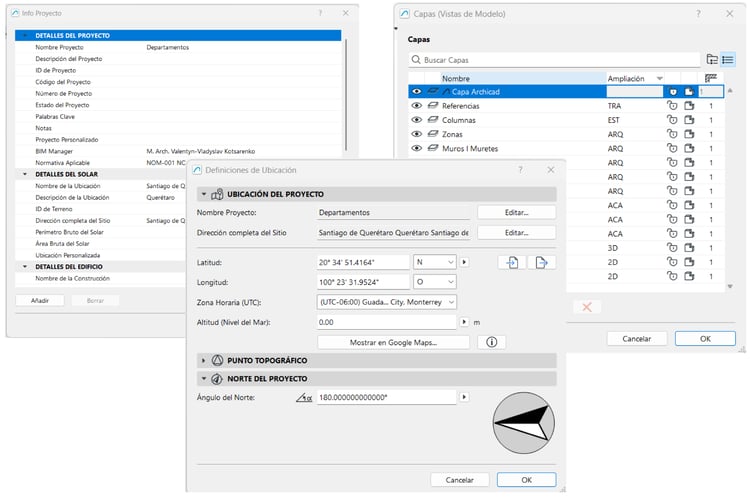Click Editar button for Dirección completa del Sitio
Screen dimensions: 750x500
[x=517, y=233]
